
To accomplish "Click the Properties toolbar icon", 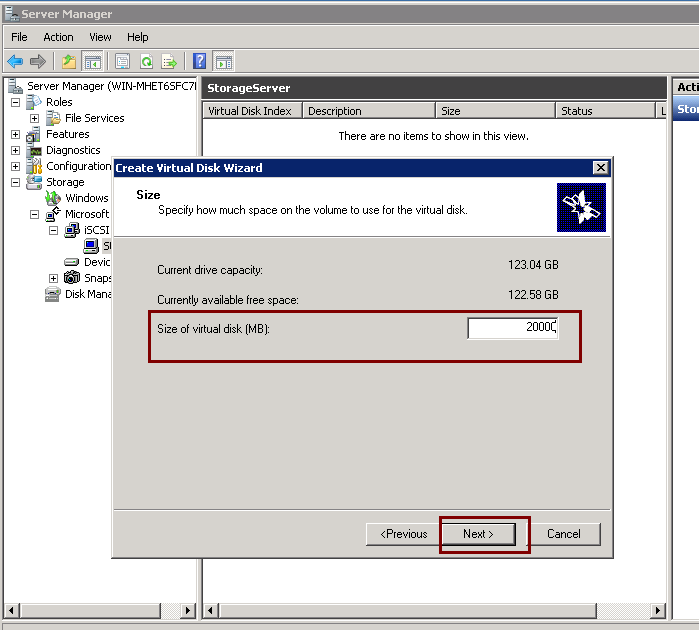I will click(x=122, y=61).
